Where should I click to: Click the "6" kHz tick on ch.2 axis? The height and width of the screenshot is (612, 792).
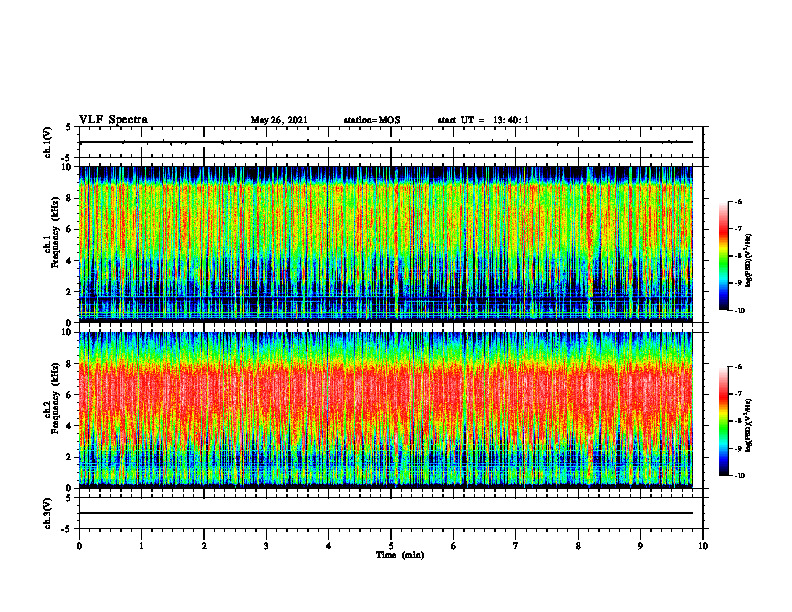(x=70, y=395)
